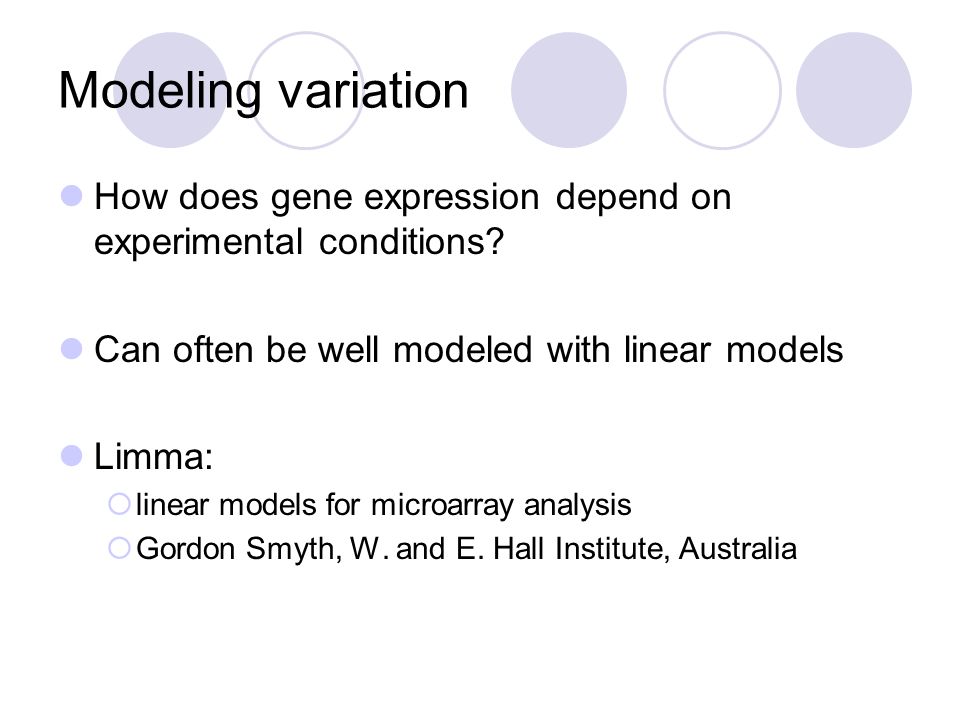
Task: Click 'linear models for microarray analysis' sub-item
Action: pyautogui.click(x=383, y=506)
